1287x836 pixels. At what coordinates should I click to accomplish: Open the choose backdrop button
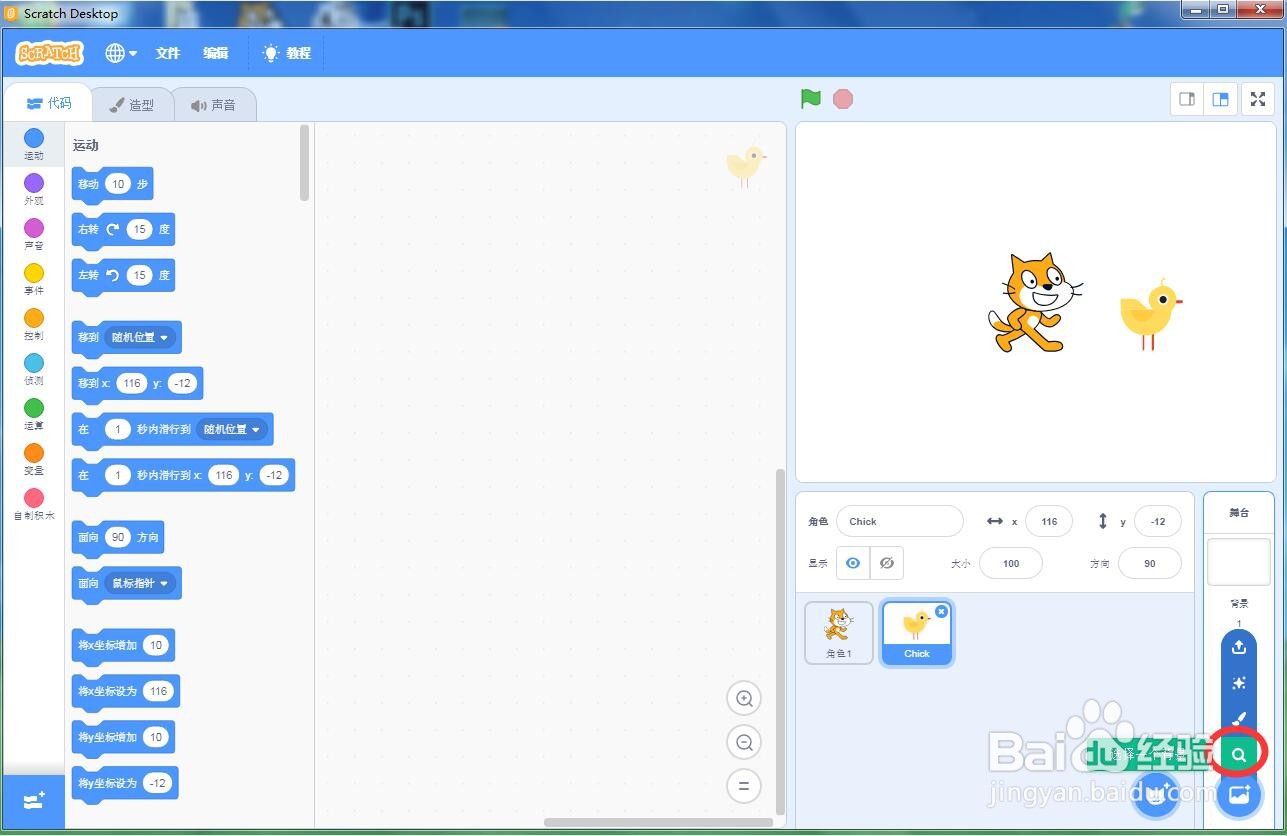(x=1239, y=795)
